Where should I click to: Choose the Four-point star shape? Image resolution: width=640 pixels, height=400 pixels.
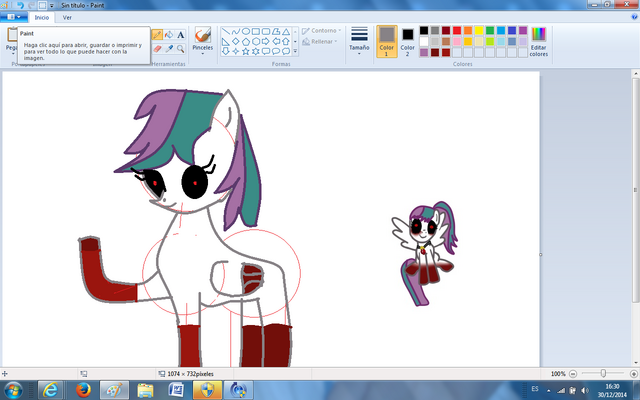[236, 51]
